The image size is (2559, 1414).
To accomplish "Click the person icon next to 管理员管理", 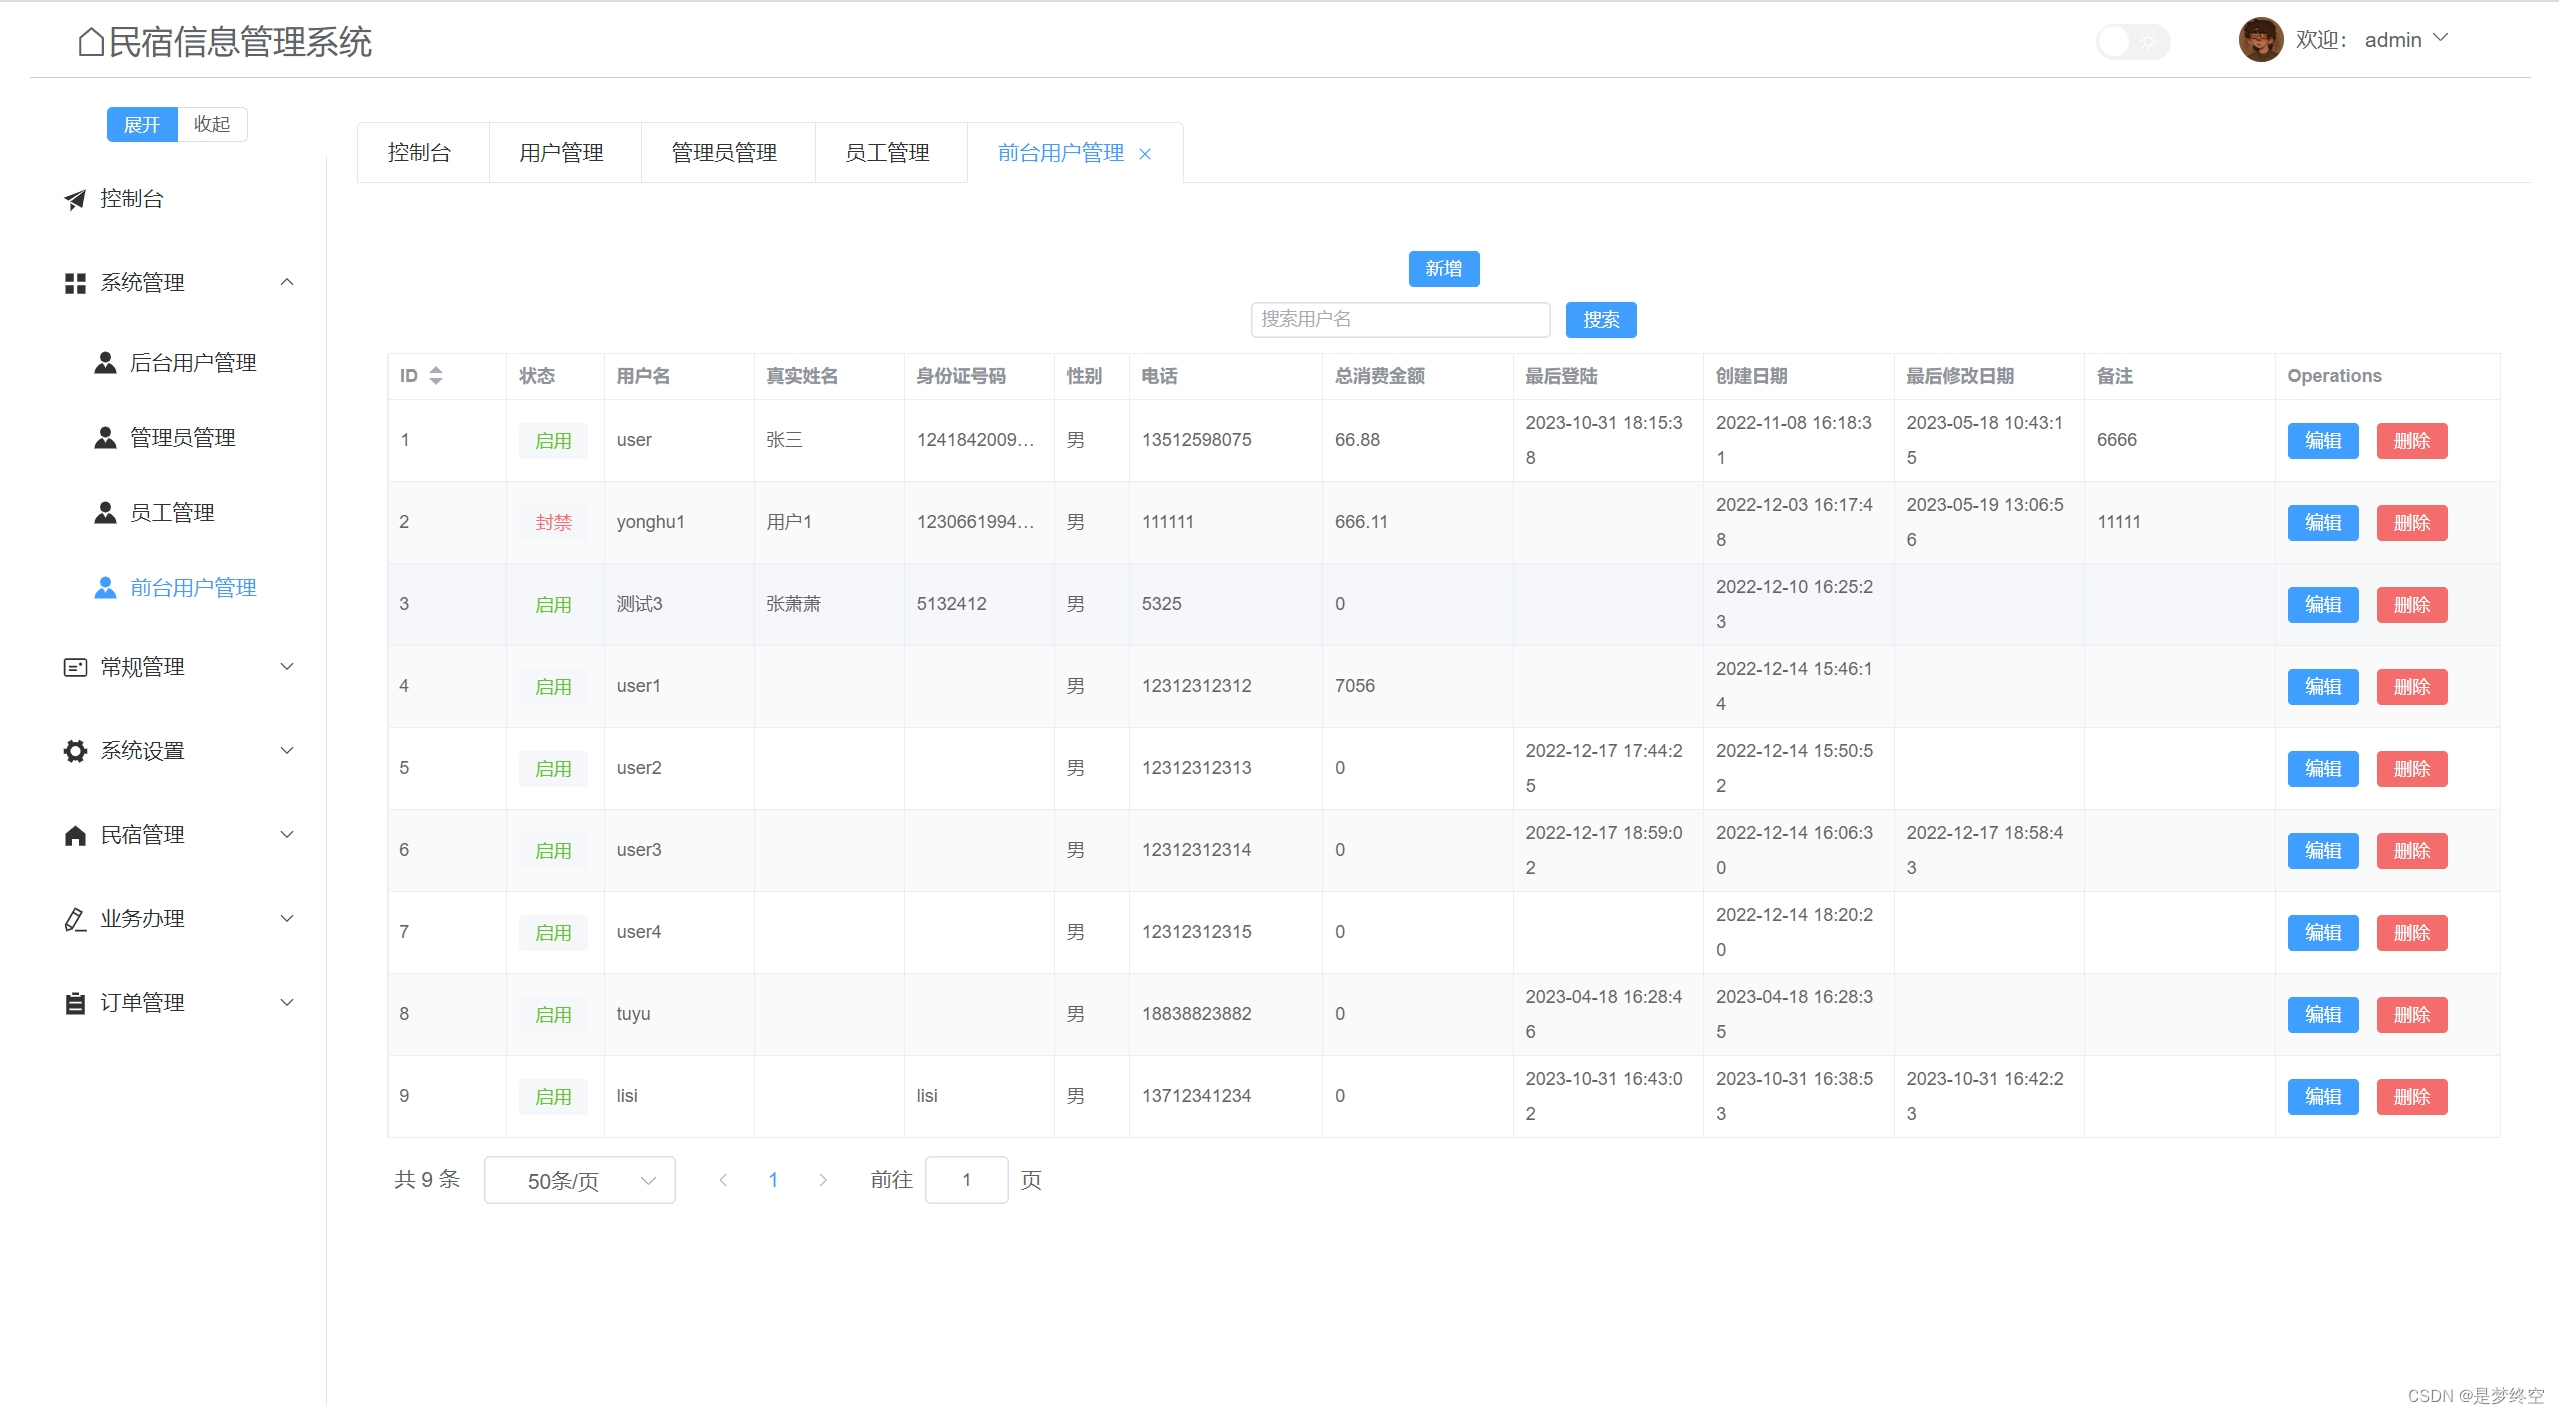I will tap(105, 438).
